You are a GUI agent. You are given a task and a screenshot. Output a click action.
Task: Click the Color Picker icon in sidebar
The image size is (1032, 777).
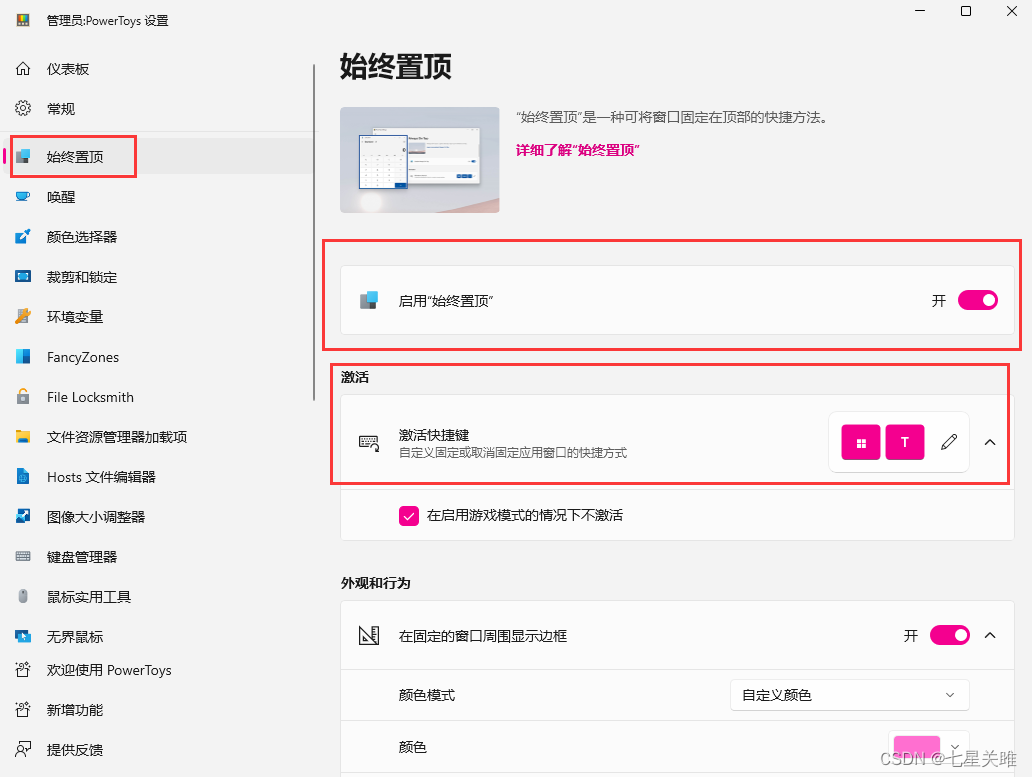[x=23, y=237]
